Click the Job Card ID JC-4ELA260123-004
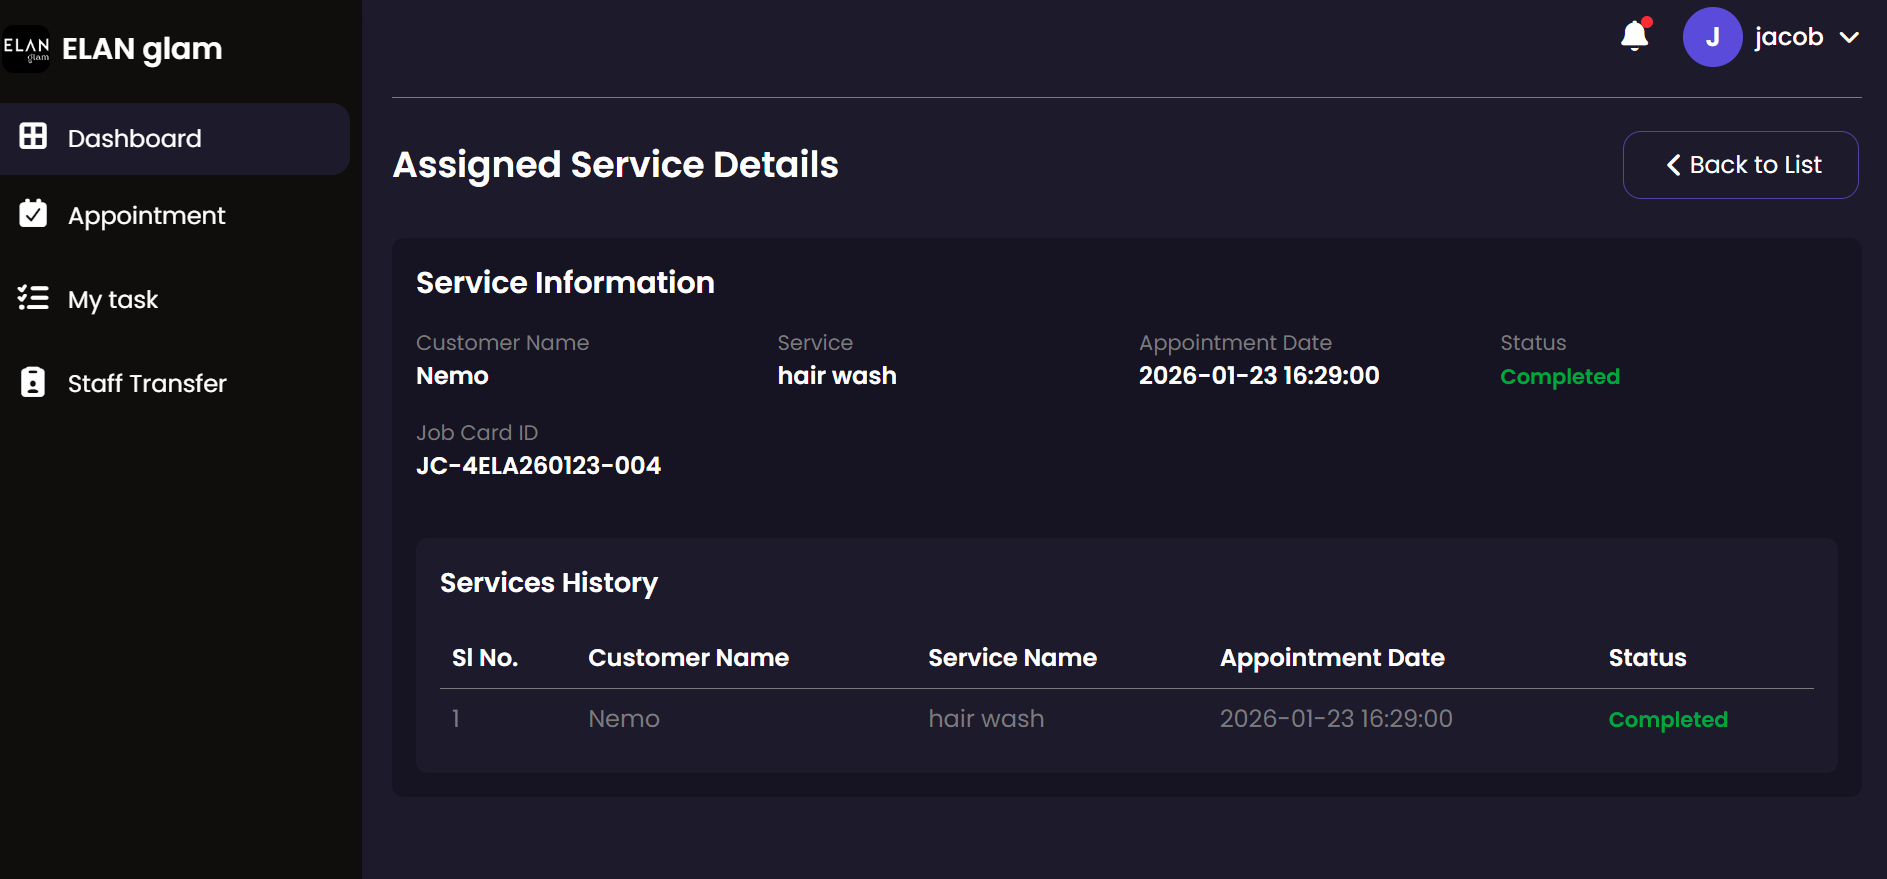Viewport: 1887px width, 879px height. coord(538,466)
